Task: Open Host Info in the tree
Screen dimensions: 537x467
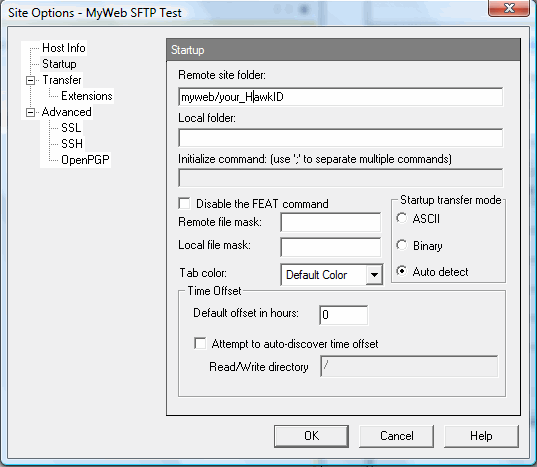Action: click(x=64, y=48)
